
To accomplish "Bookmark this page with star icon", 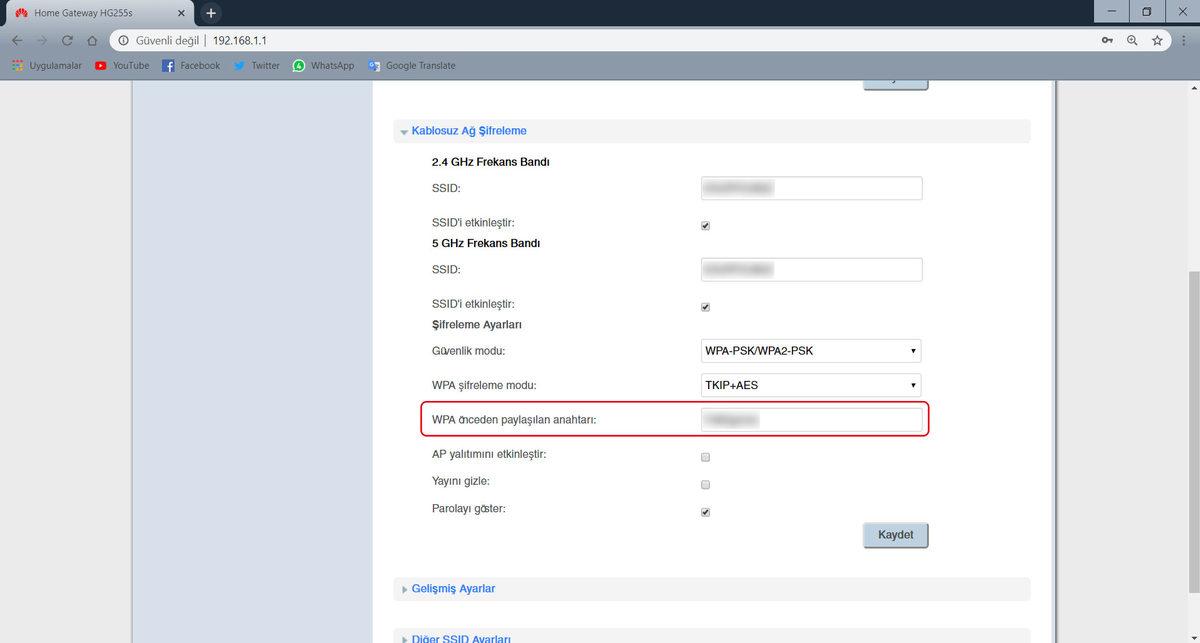I will pos(1157,41).
